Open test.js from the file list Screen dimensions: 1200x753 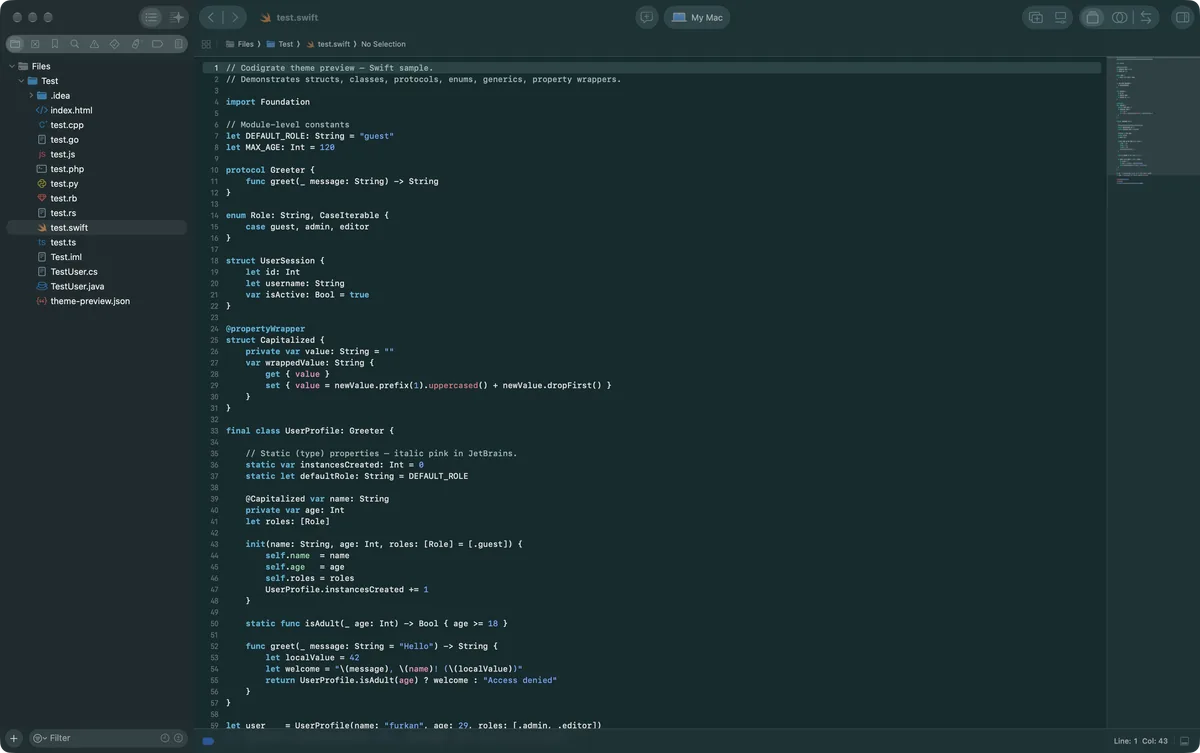62,154
